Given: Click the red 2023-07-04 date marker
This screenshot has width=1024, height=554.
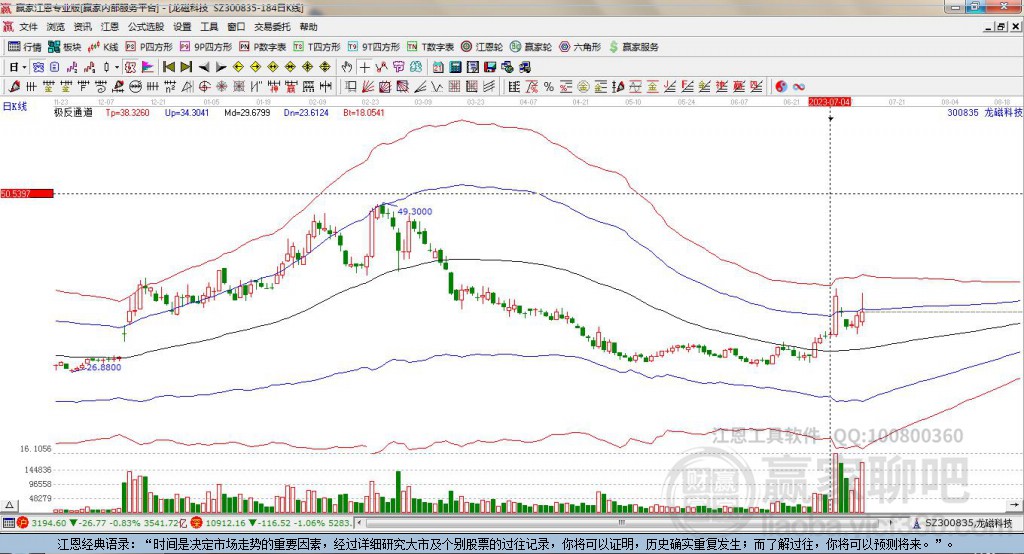Looking at the screenshot, I should tap(829, 102).
